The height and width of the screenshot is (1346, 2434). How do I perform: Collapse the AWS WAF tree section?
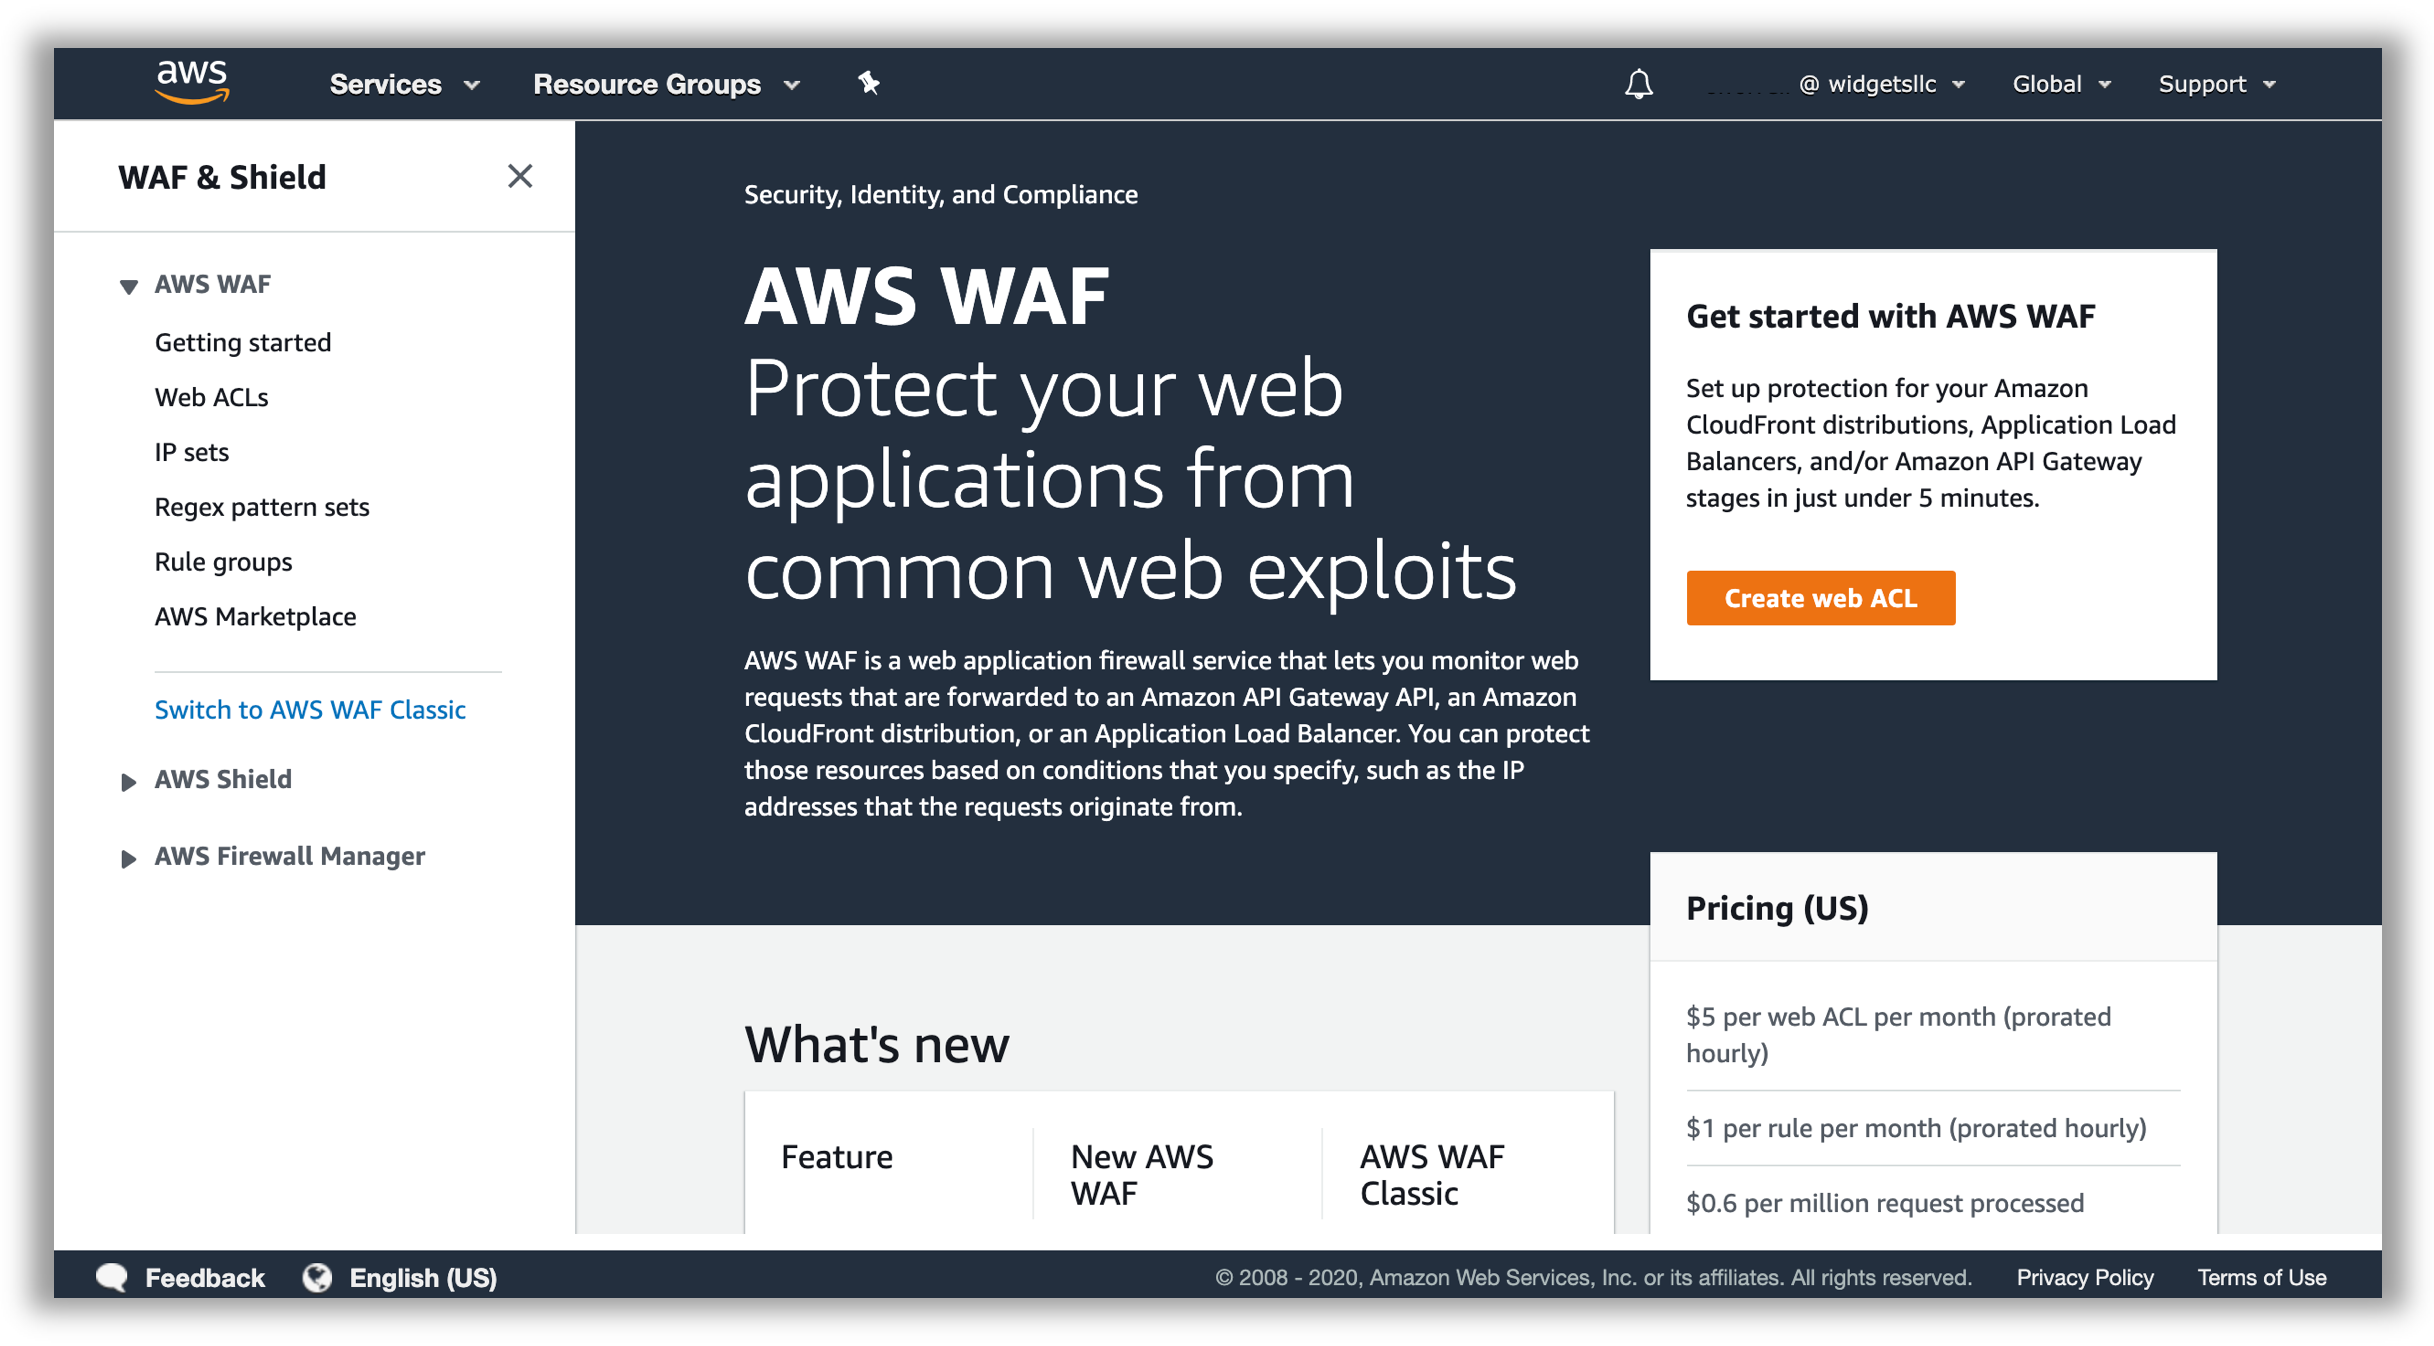click(x=128, y=286)
